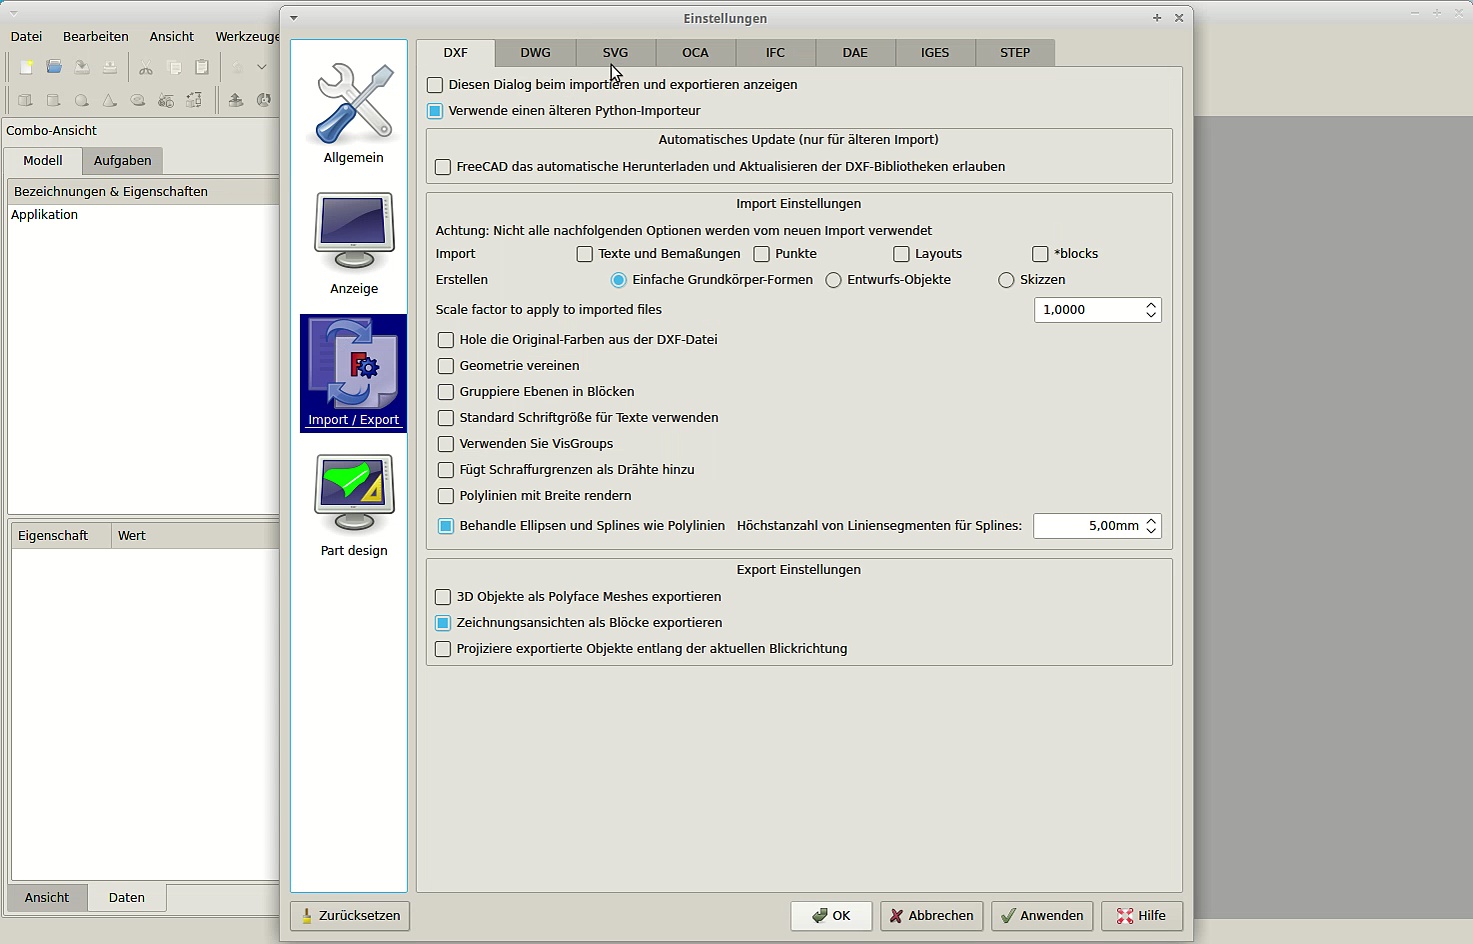The width and height of the screenshot is (1473, 944).
Task: Open the Bearbeiten menu
Action: (x=95, y=37)
